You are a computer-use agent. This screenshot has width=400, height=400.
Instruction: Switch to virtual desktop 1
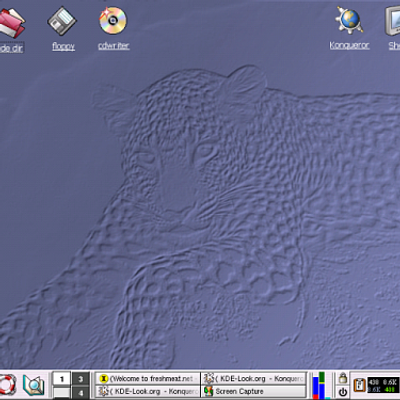point(62,379)
